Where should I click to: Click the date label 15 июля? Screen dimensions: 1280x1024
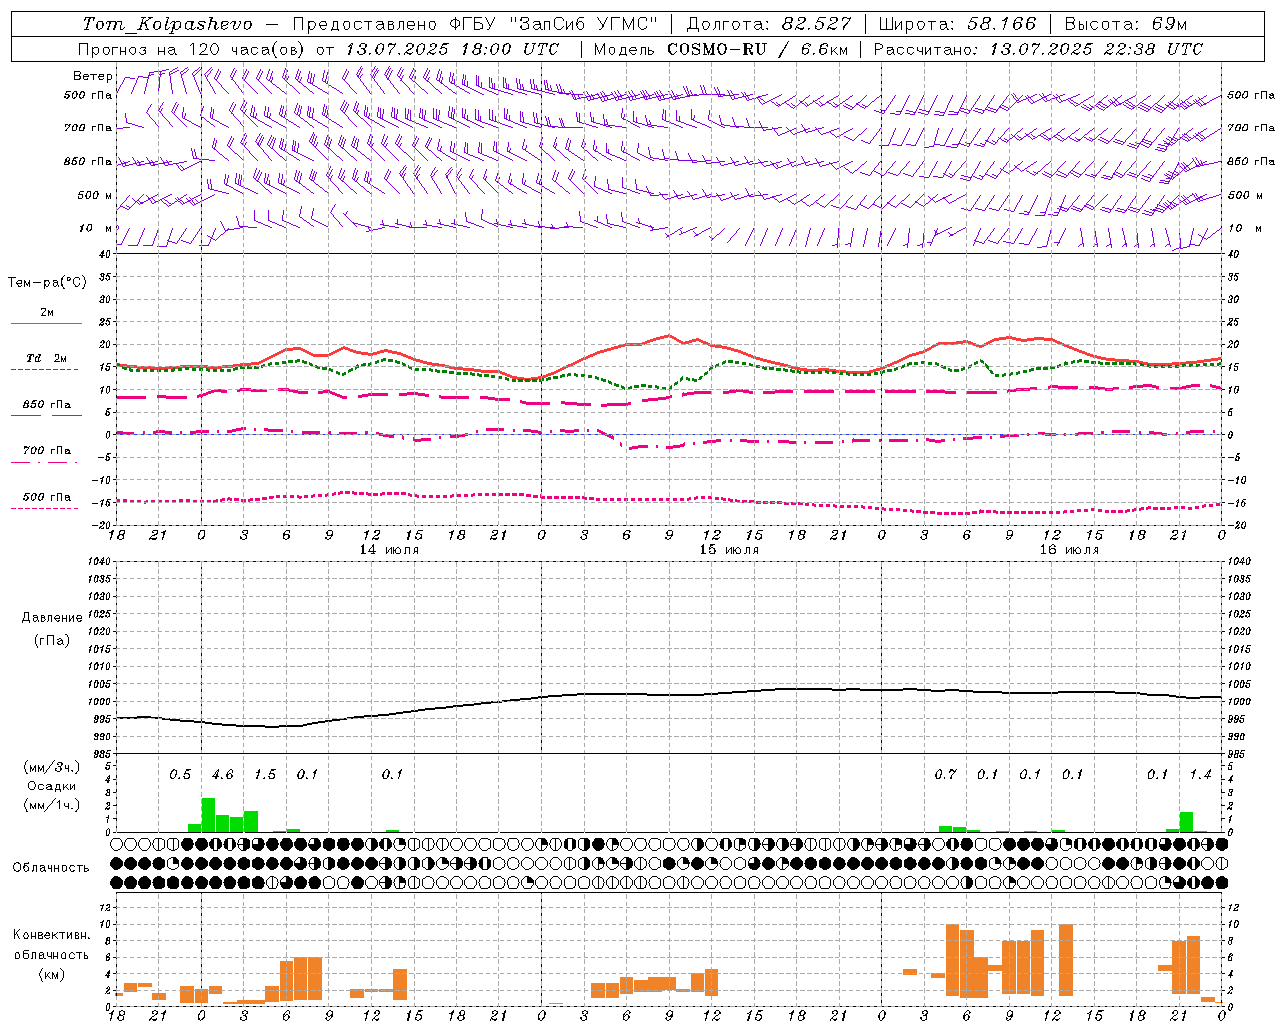729,550
